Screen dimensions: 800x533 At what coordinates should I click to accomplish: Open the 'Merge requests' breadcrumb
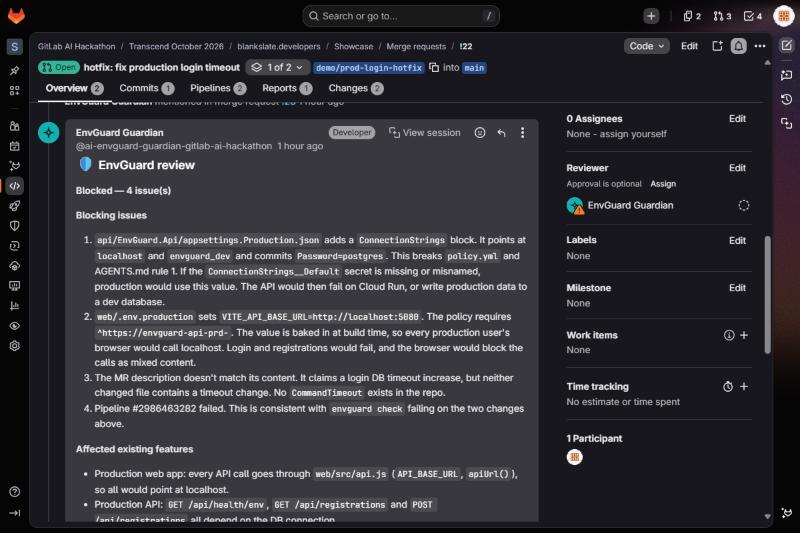click(416, 46)
